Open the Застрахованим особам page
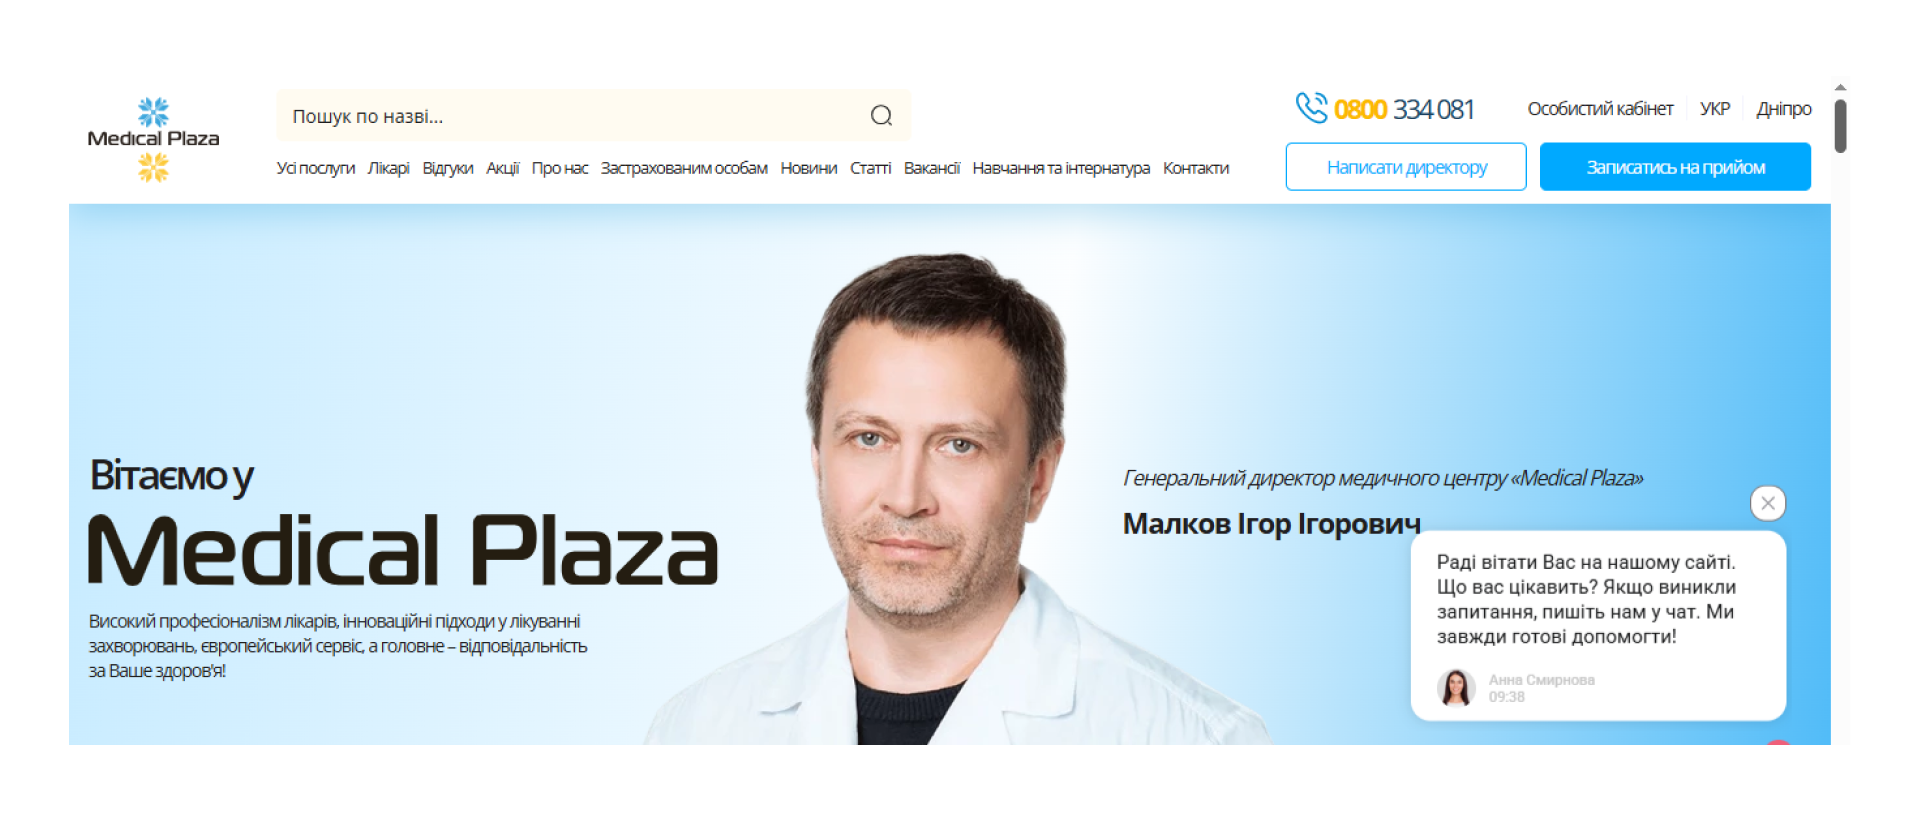The height and width of the screenshot is (820, 1920). (x=684, y=168)
